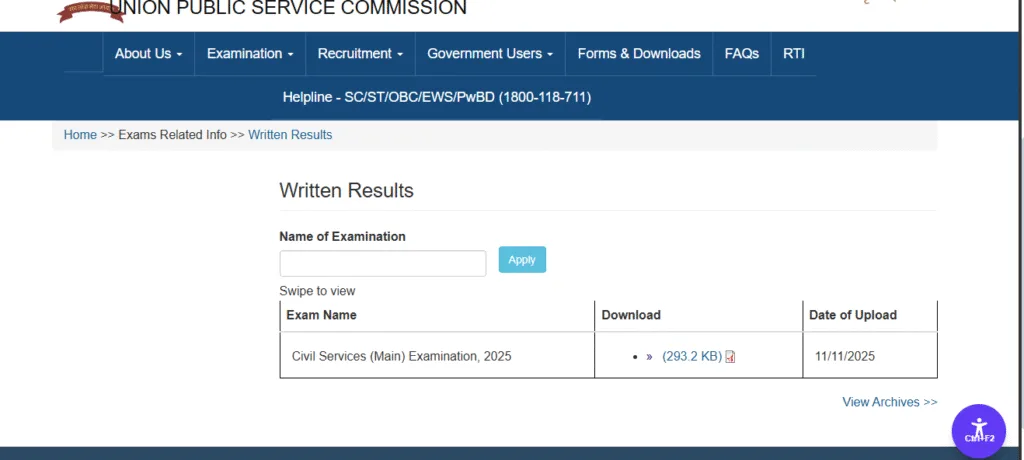Screen dimensions: 1024x460
Task: Click the Written Results page heading
Action: pyautogui.click(x=346, y=191)
